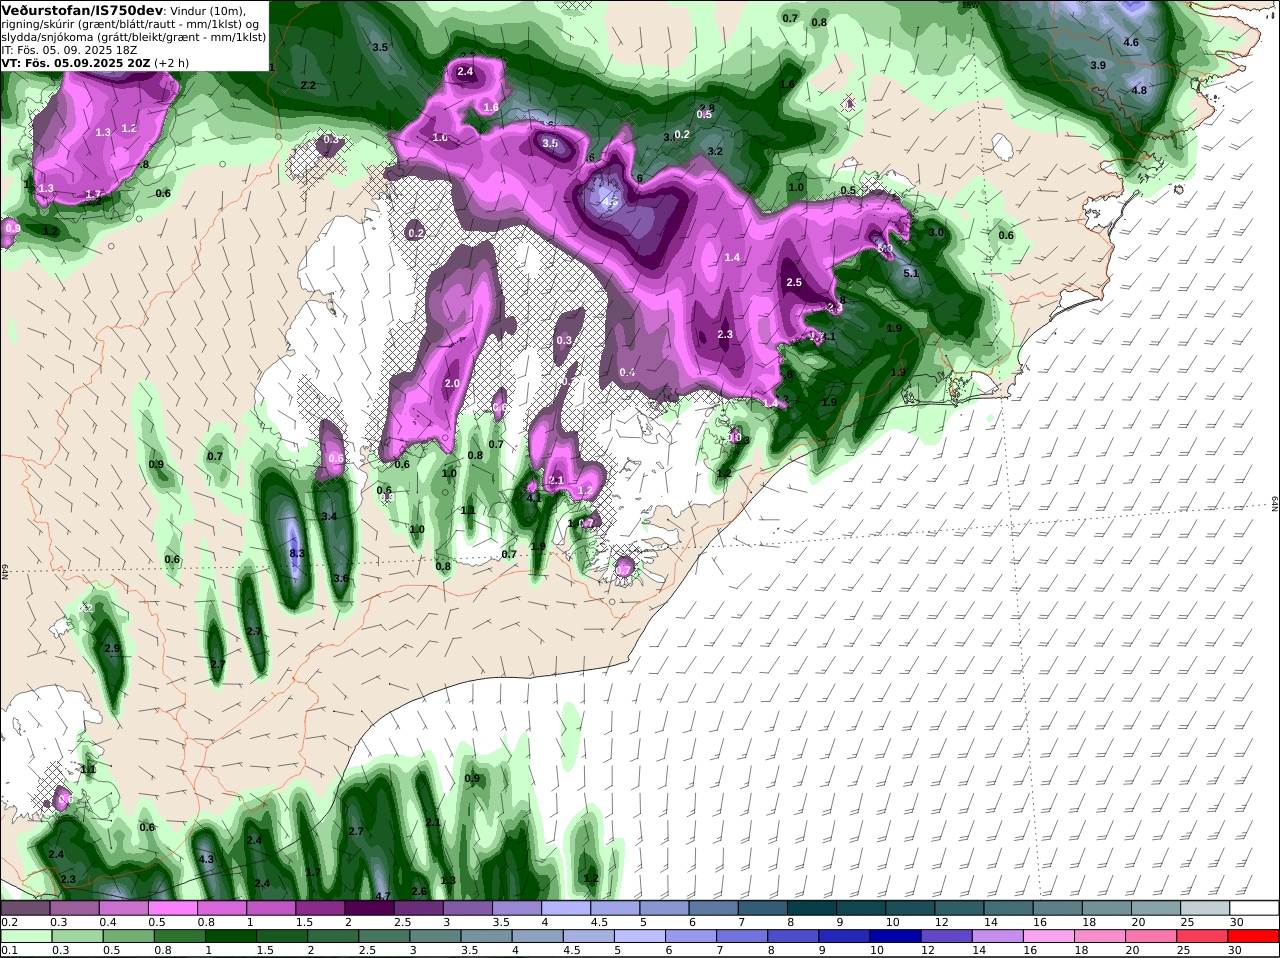Click the 0.2 tick label in the upper legend
1280x958 pixels.
click(x=9, y=922)
